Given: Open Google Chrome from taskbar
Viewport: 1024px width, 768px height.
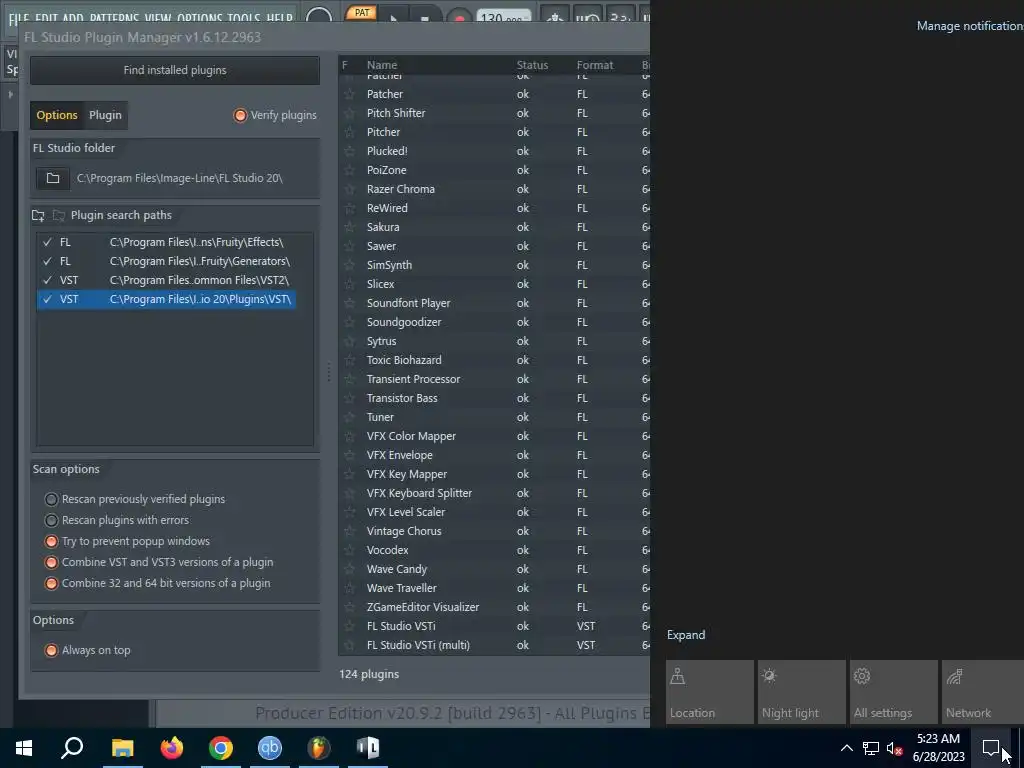Looking at the screenshot, I should [221, 748].
